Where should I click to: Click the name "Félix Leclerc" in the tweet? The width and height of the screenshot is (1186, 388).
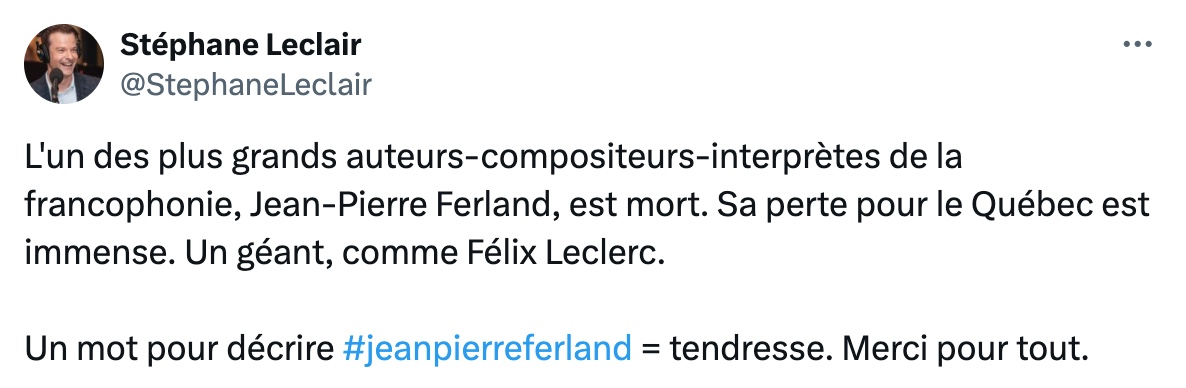(561, 253)
